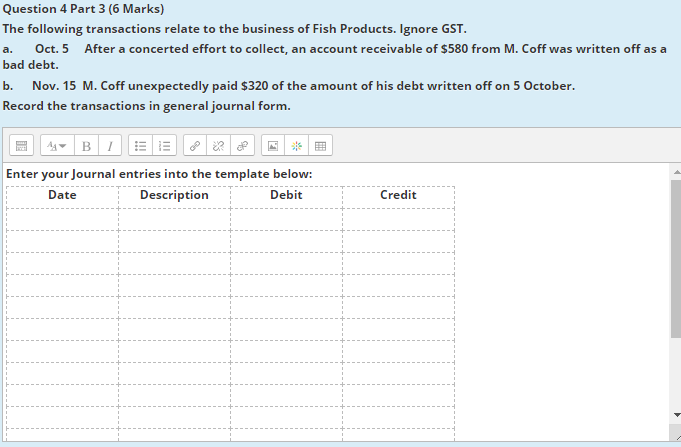Click the text 'Enter your Journal entries into the template below:'

coord(159,174)
